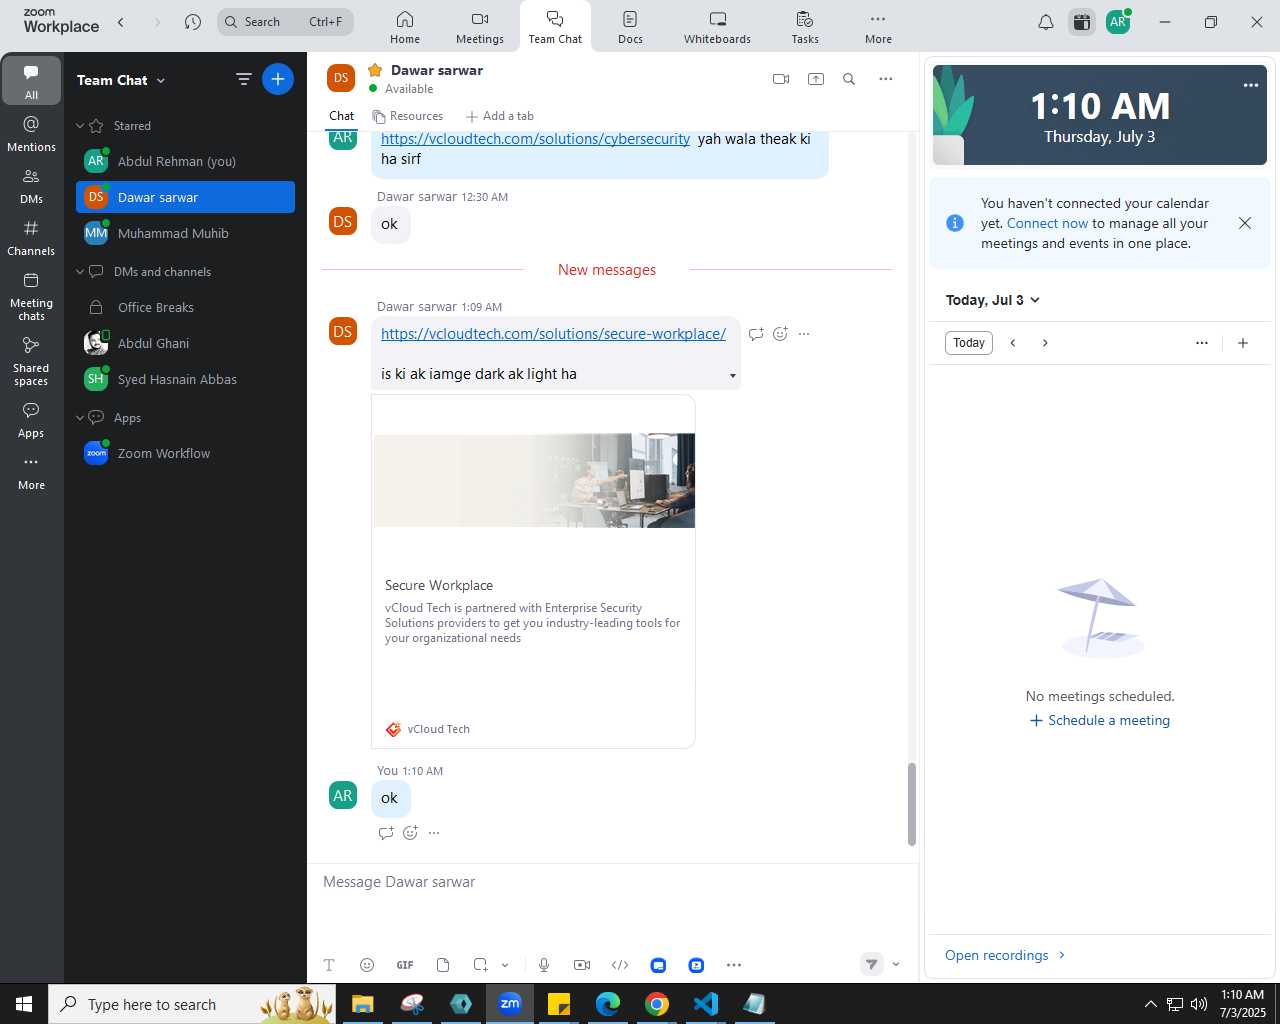Open chat with Muhammad Muhib
The height and width of the screenshot is (1024, 1280).
[185, 233]
